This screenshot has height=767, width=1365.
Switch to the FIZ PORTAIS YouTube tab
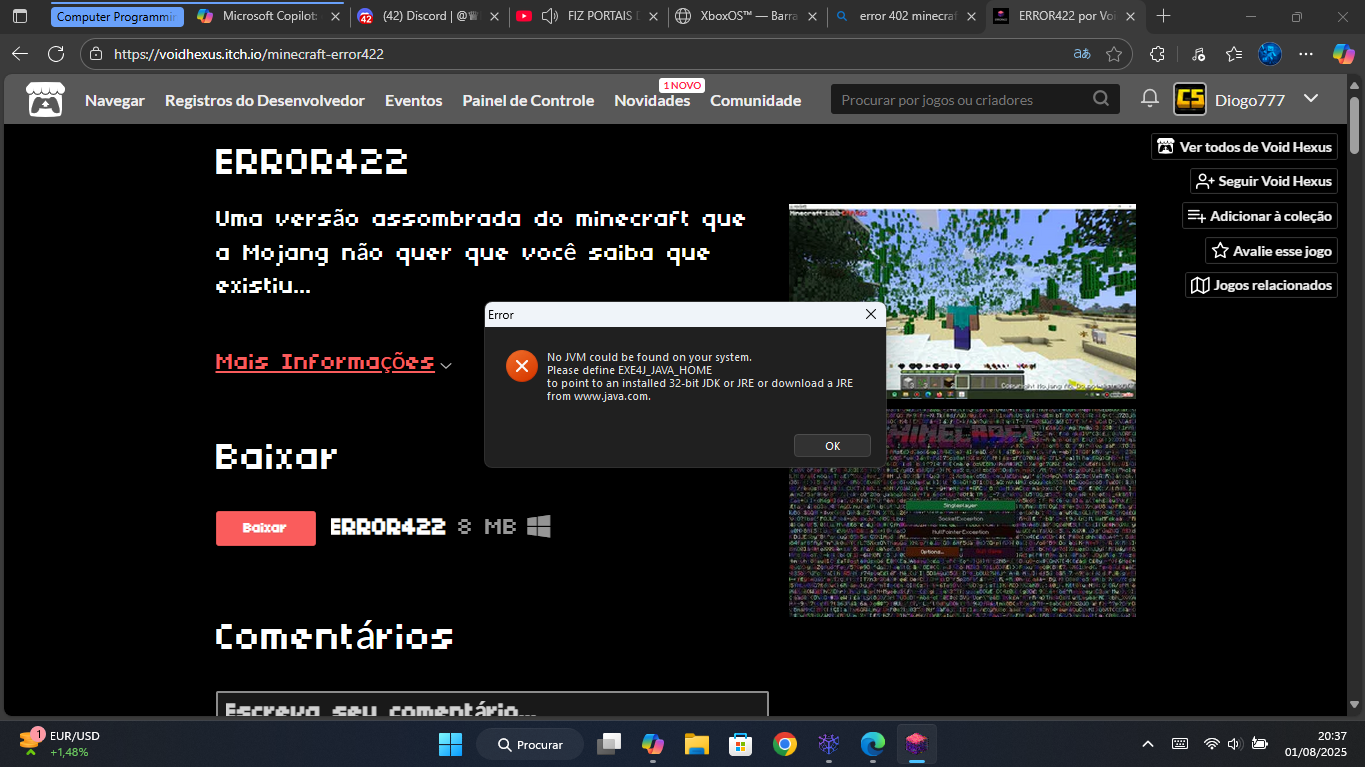pyautogui.click(x=586, y=16)
